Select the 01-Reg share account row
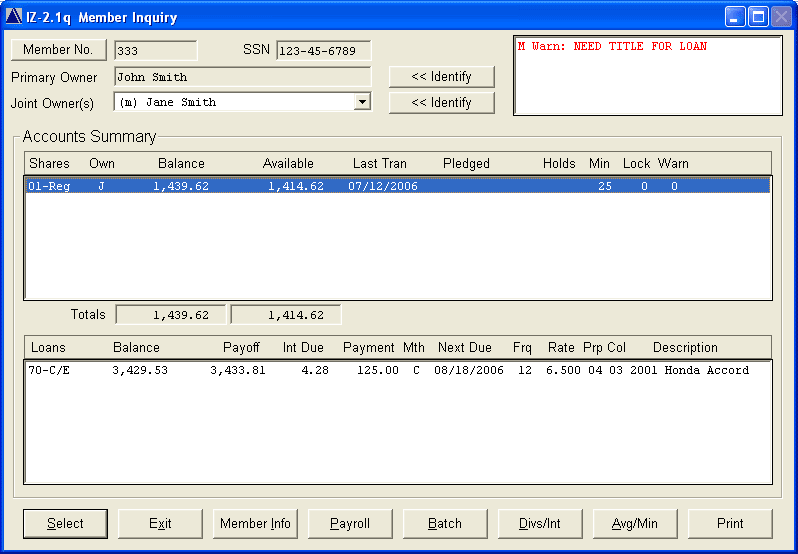This screenshot has width=798, height=554. [x=398, y=186]
